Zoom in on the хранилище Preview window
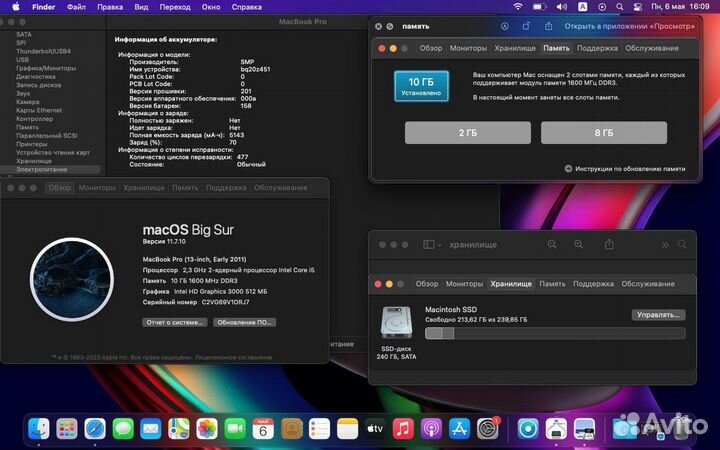This screenshot has width=720, height=450. 579,245
